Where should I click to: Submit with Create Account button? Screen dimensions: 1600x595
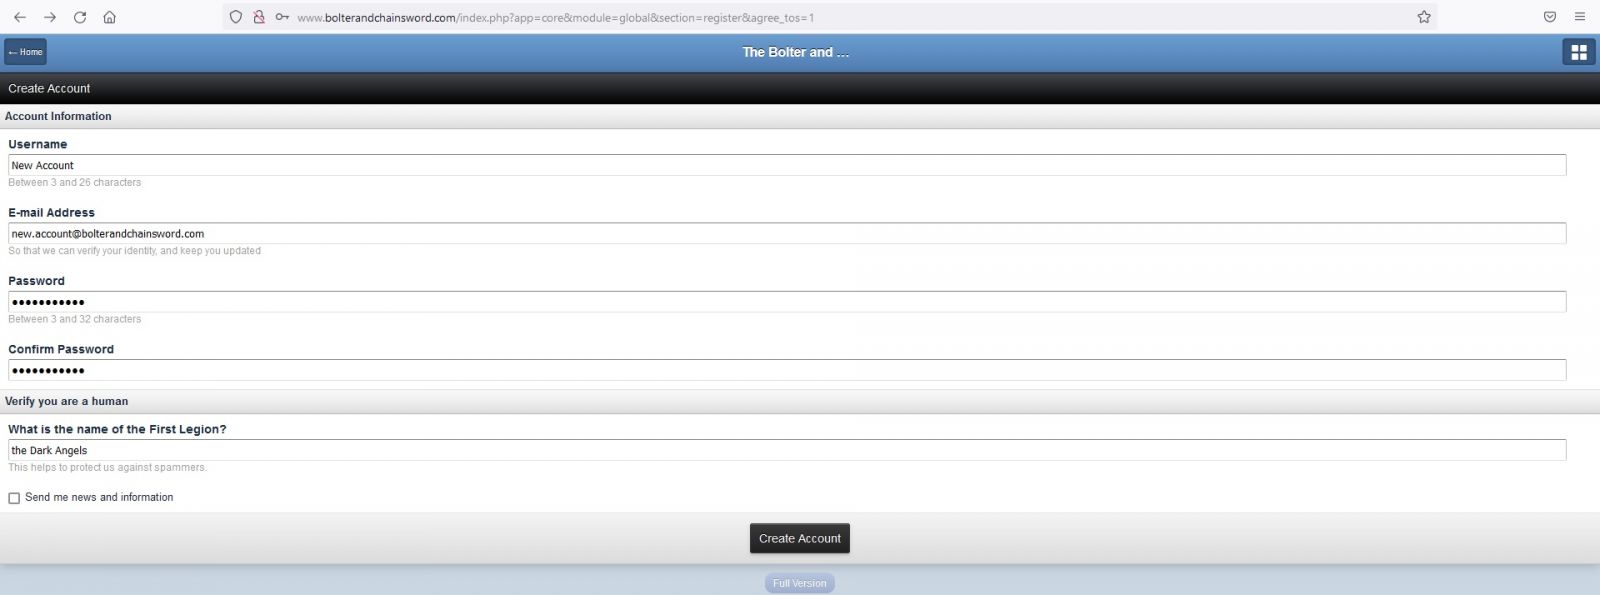click(x=800, y=538)
